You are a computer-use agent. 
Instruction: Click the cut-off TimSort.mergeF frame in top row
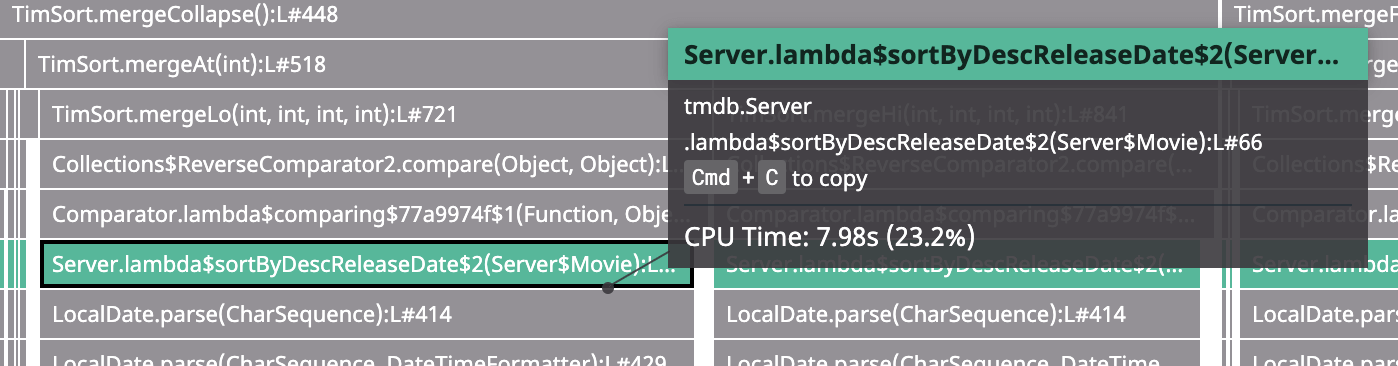click(x=1308, y=15)
